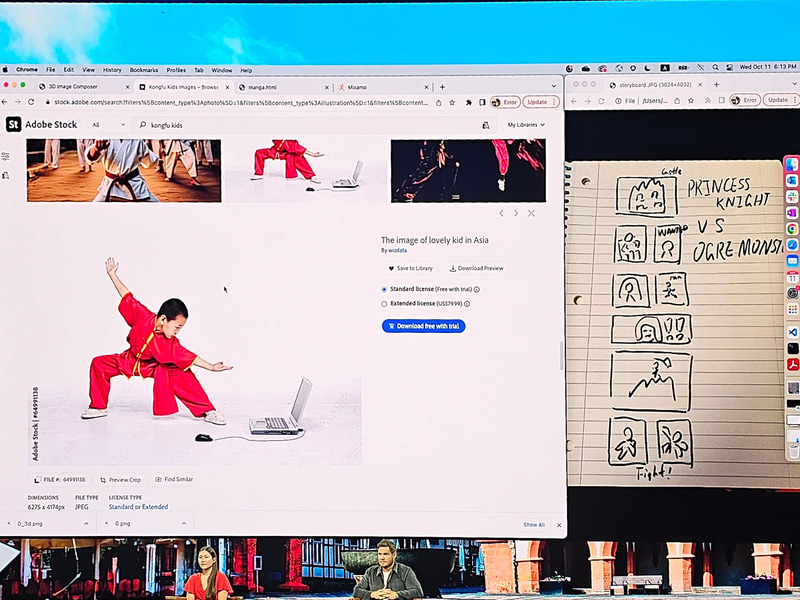Click Show All downloads
This screenshot has width=800, height=600.
(x=534, y=524)
